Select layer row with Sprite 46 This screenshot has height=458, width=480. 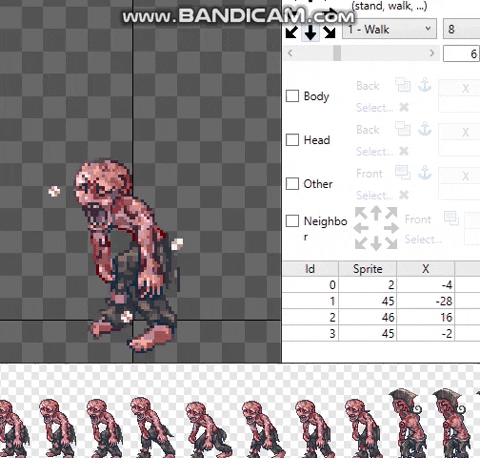(381, 317)
